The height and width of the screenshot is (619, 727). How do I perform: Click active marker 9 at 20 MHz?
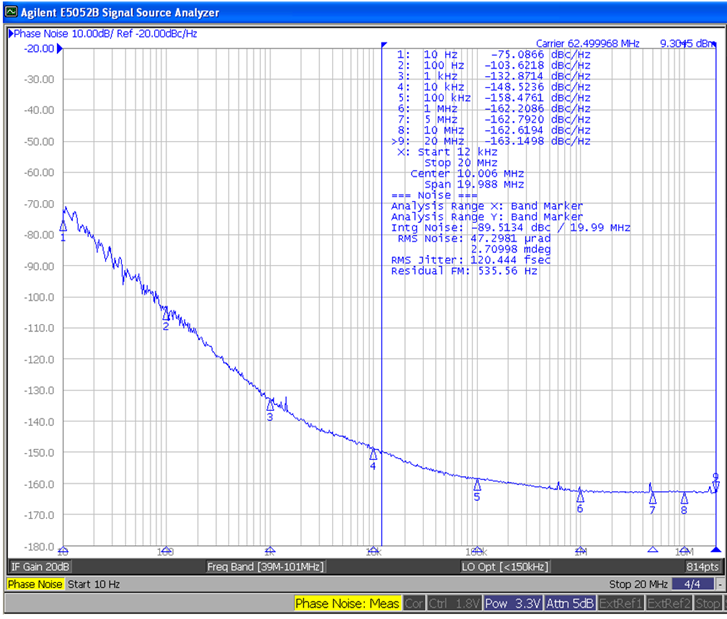click(715, 487)
